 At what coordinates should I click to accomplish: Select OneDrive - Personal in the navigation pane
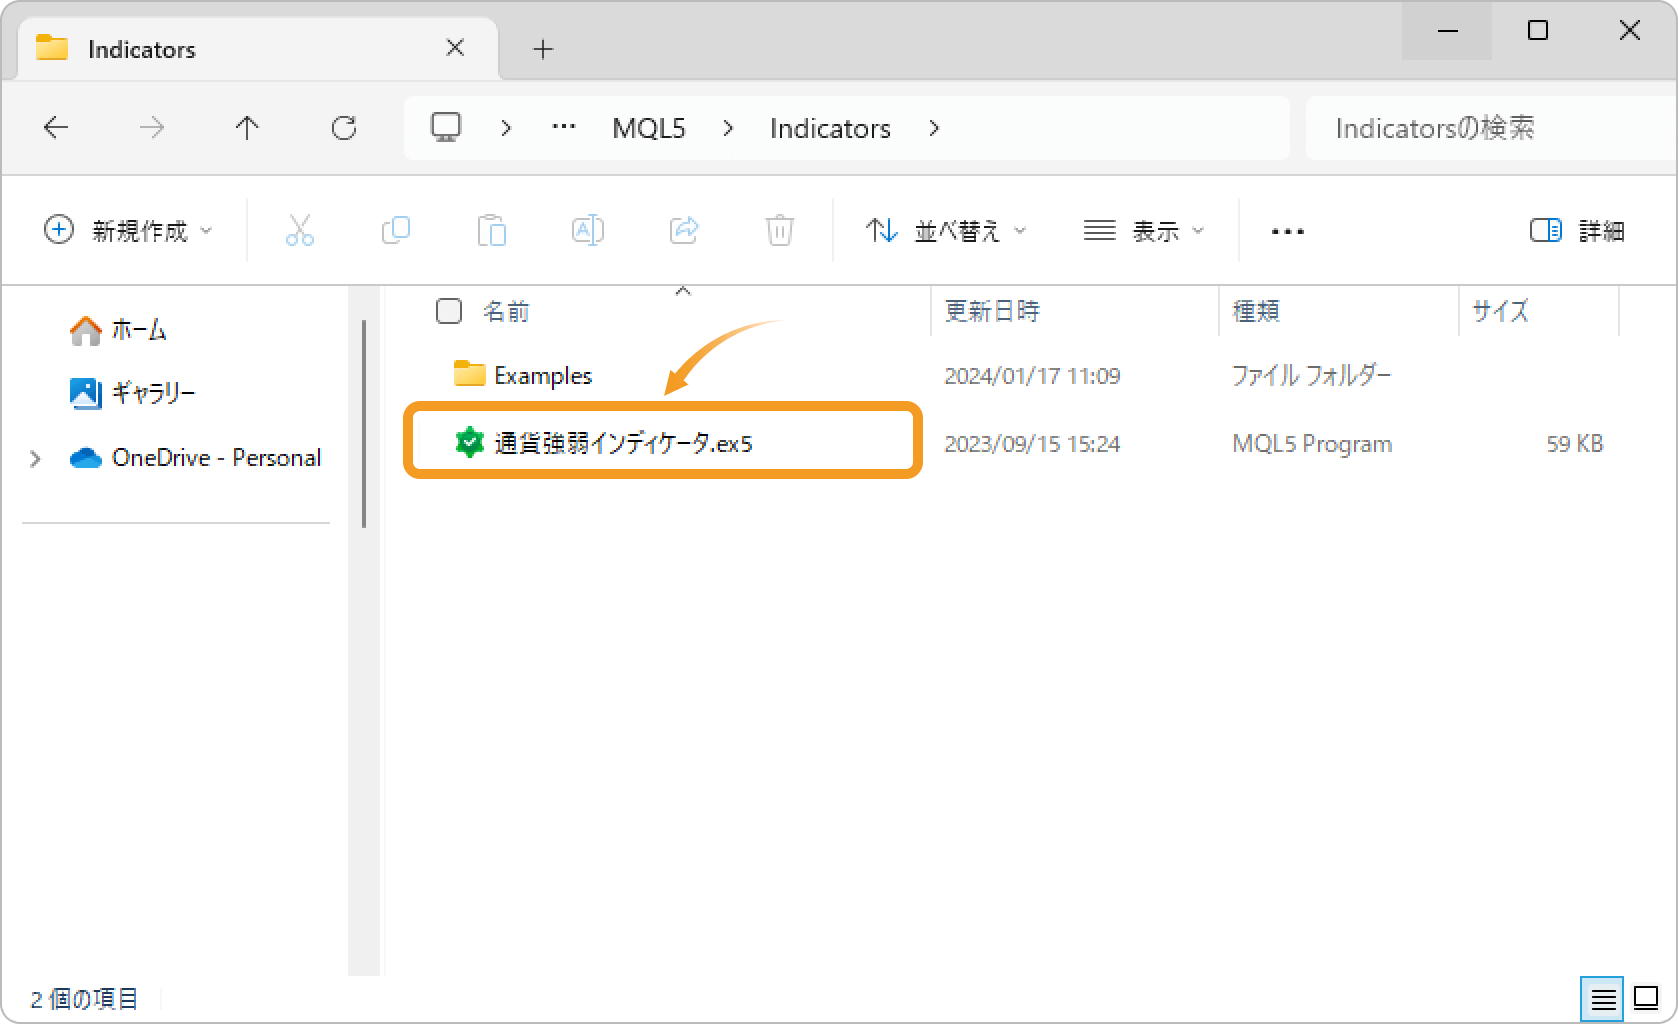pos(216,458)
